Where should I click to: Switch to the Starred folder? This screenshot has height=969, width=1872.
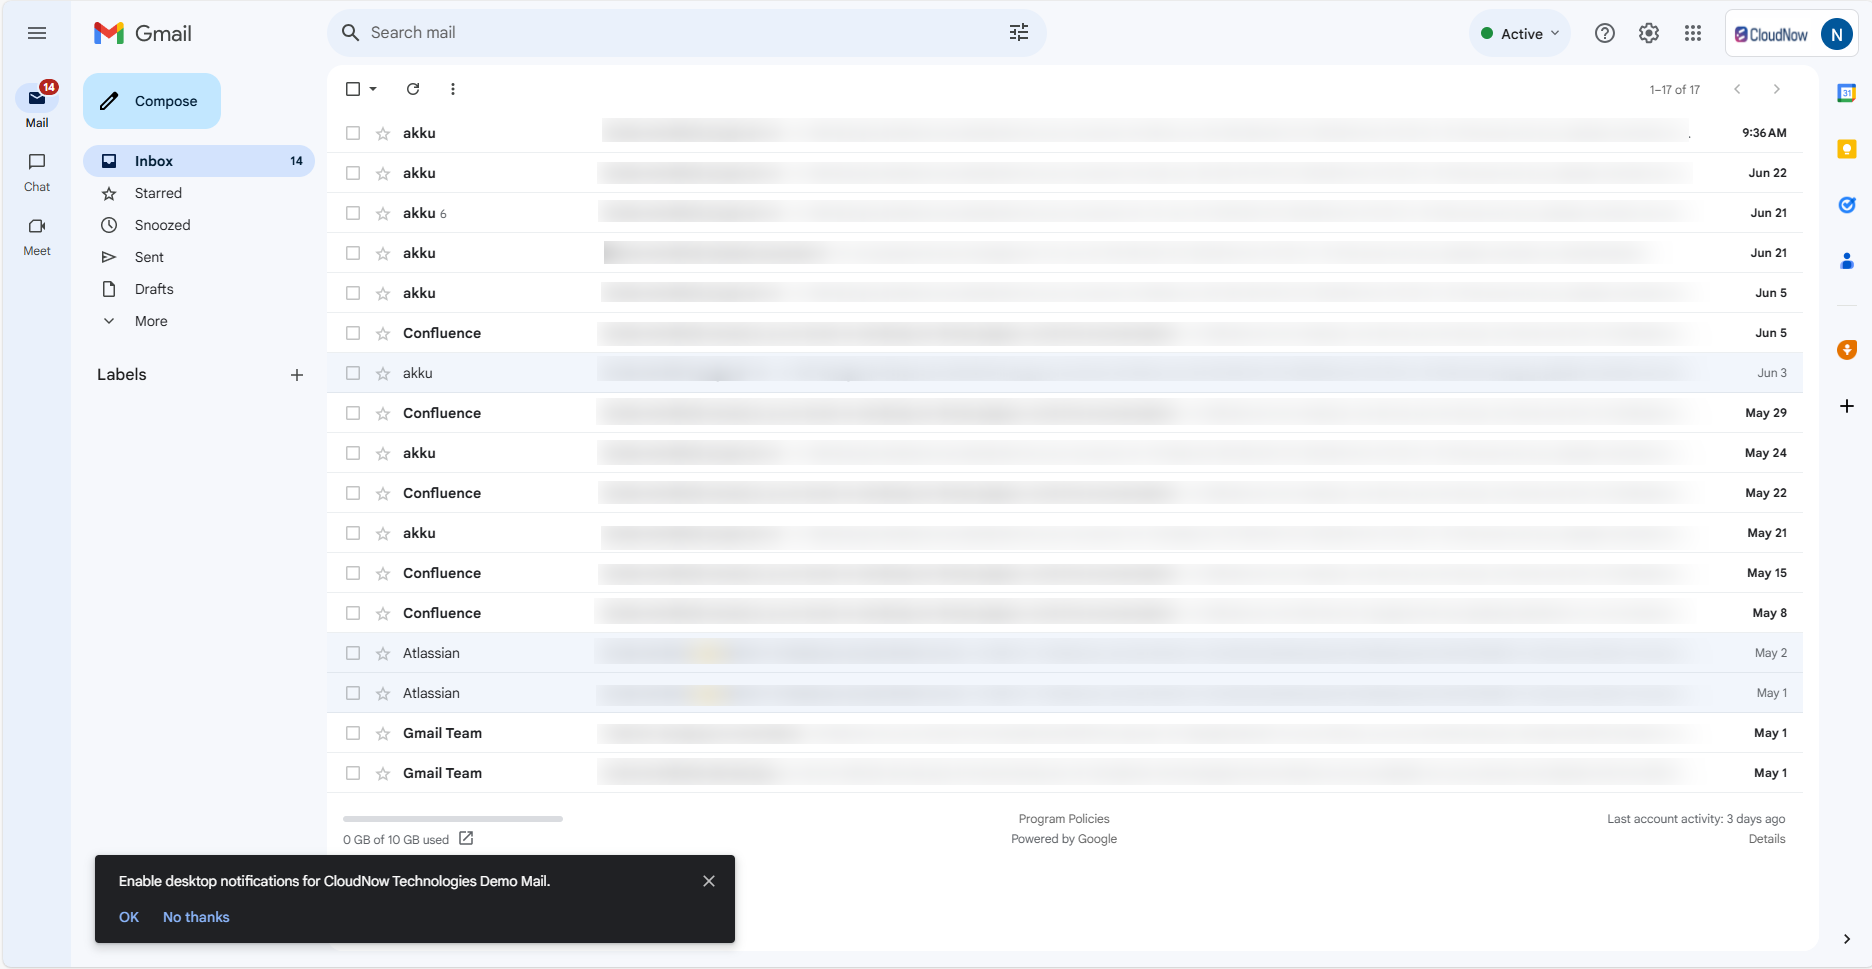(x=158, y=193)
